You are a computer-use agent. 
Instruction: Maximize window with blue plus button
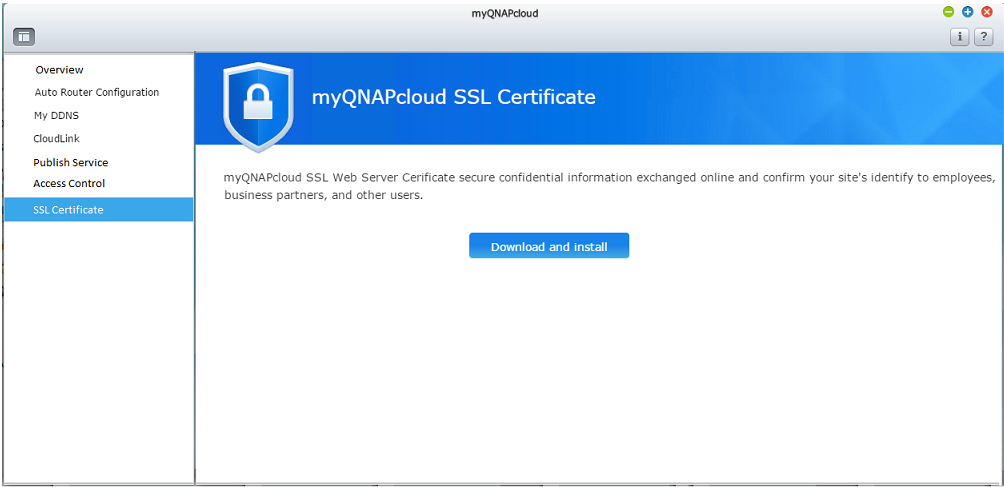click(968, 12)
